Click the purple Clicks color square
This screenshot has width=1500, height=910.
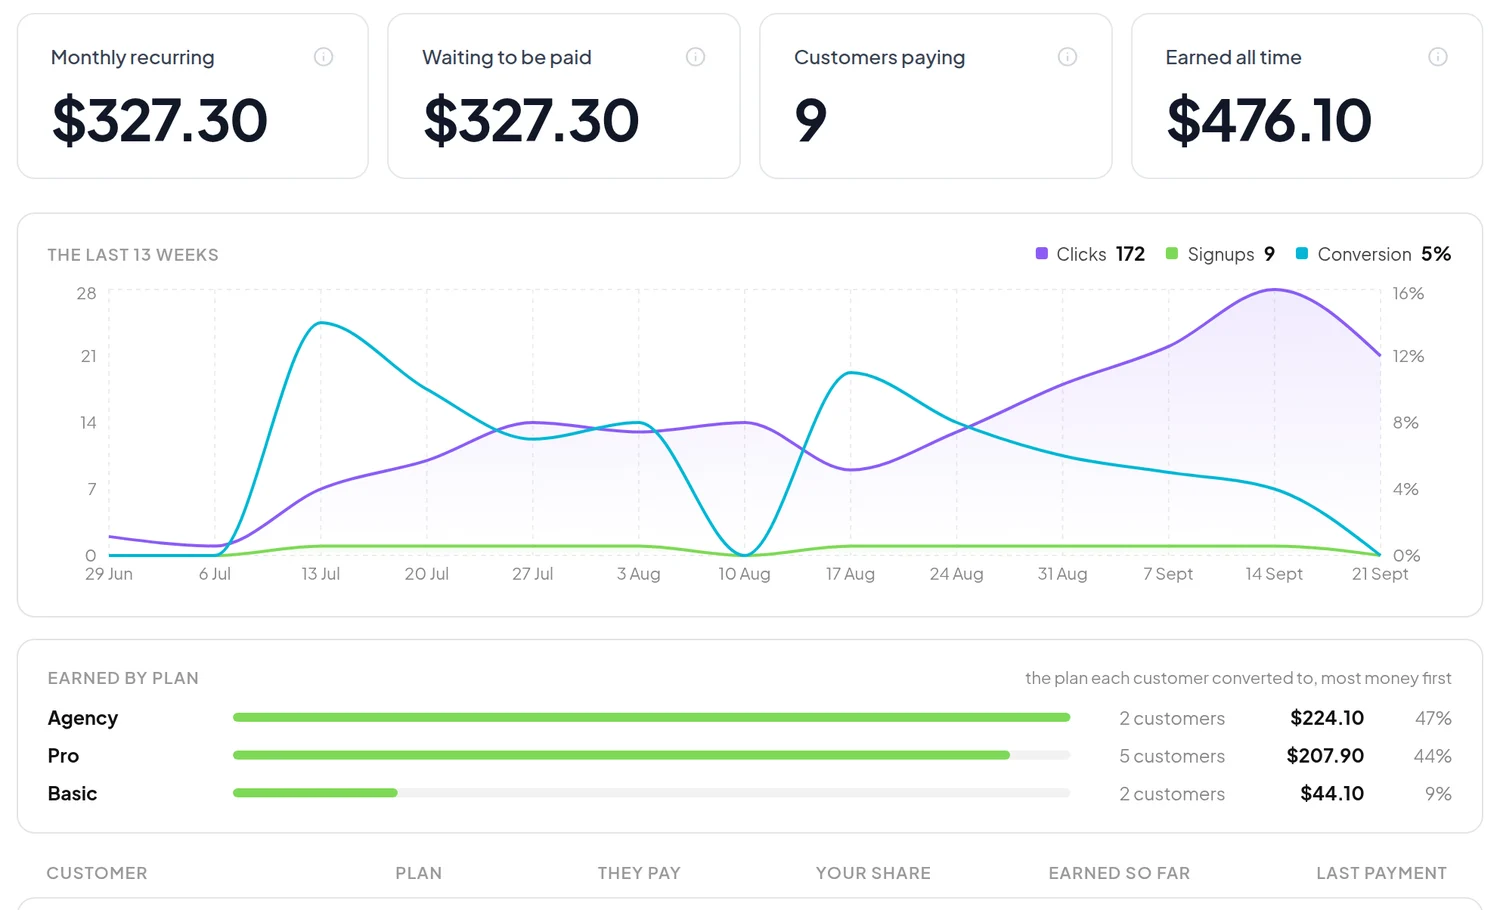click(1042, 254)
